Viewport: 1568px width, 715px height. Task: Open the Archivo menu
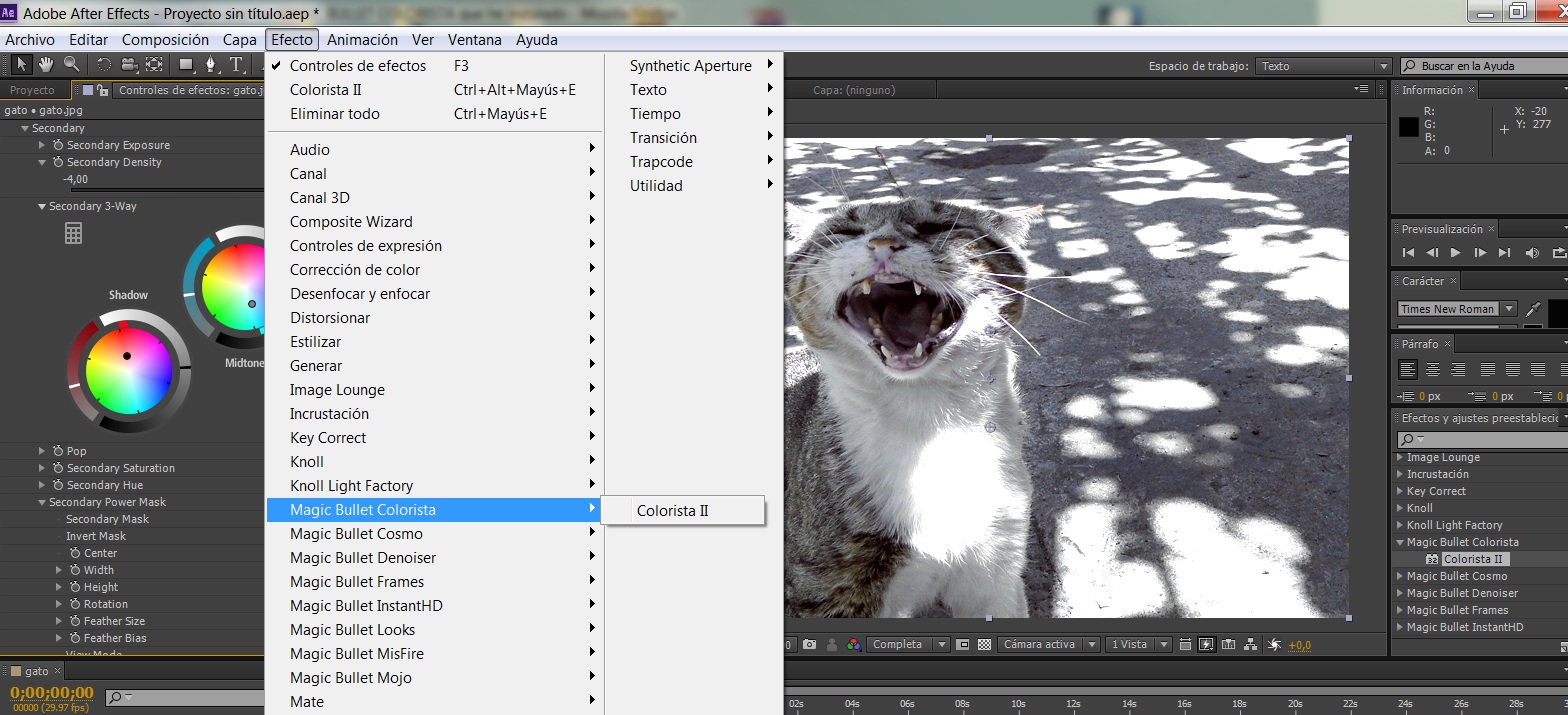(30, 40)
